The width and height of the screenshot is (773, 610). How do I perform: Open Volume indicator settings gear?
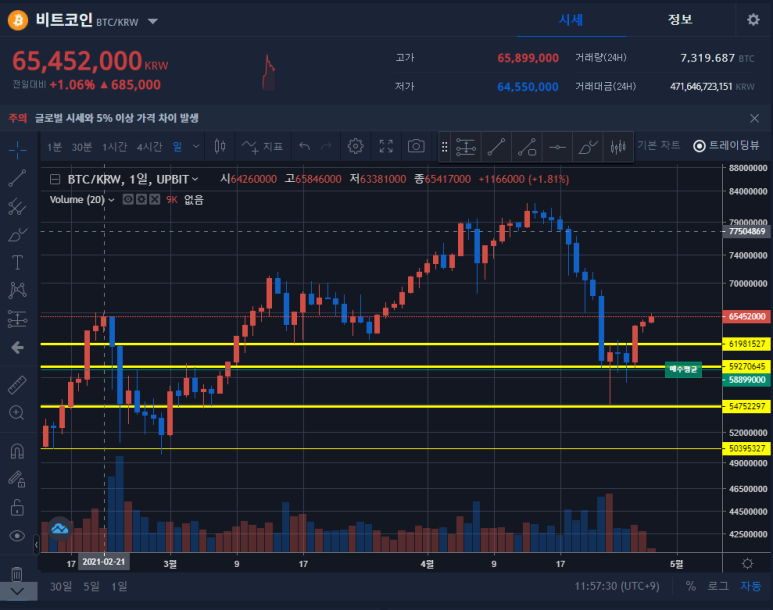coord(141,199)
